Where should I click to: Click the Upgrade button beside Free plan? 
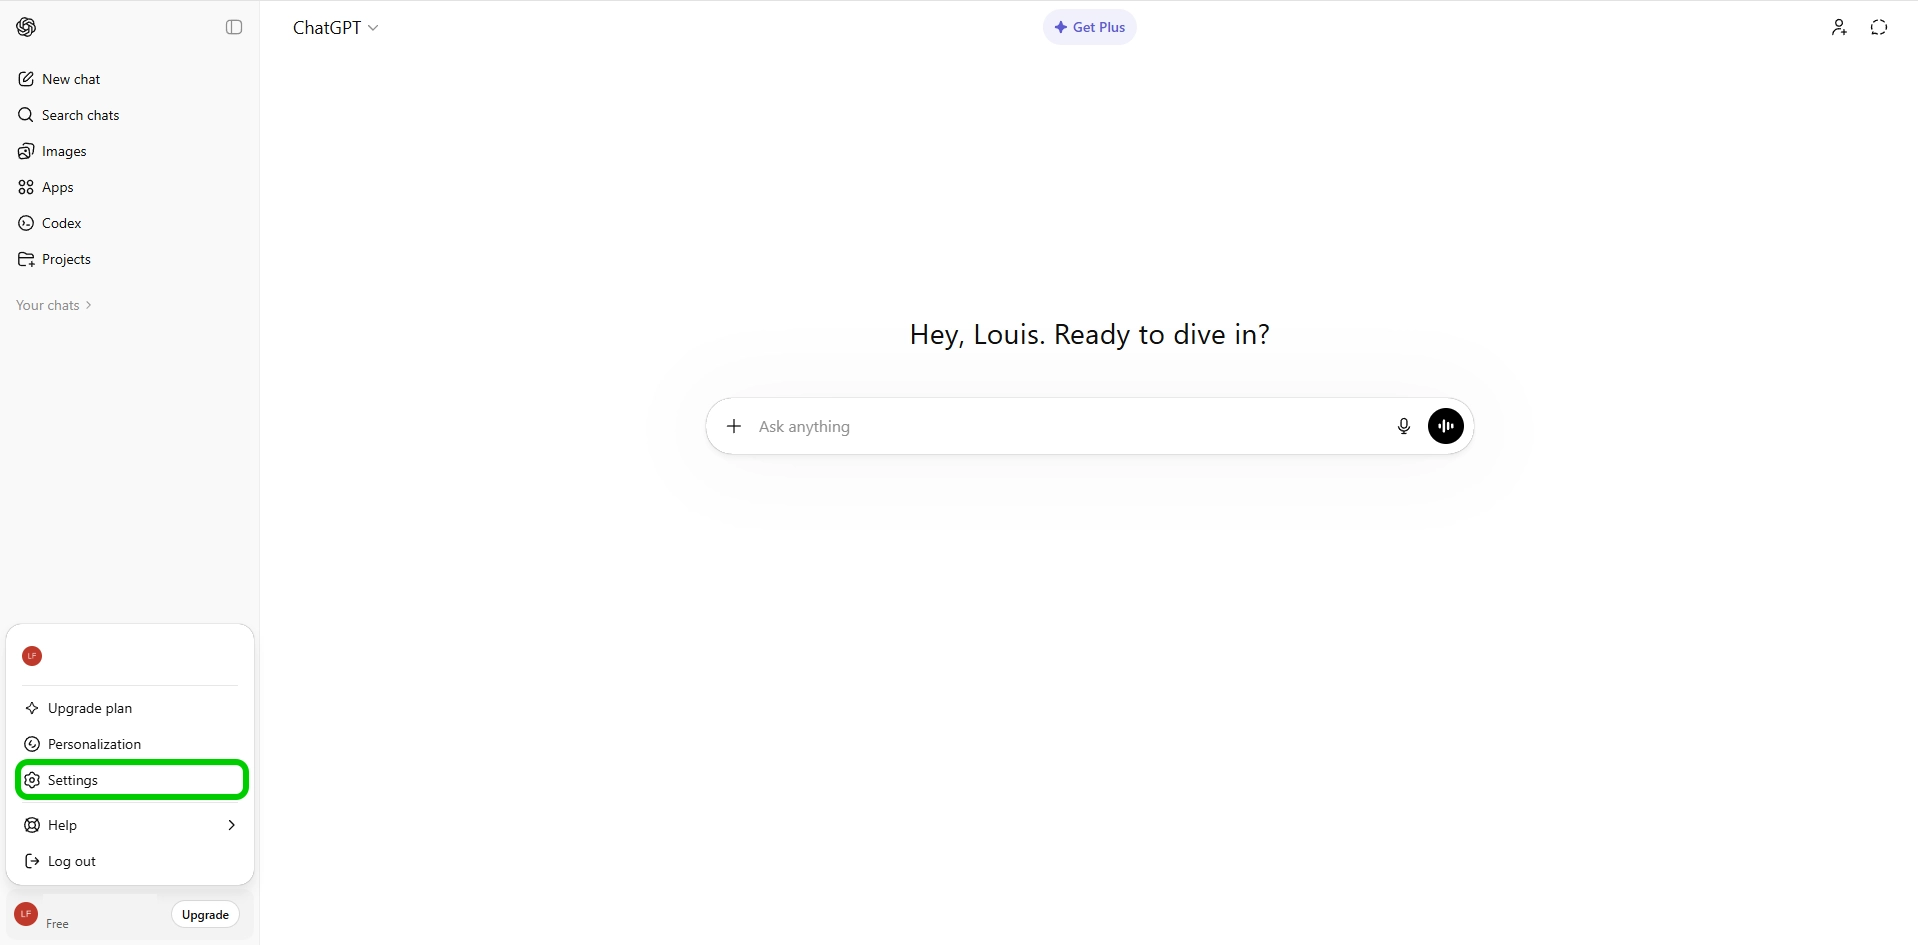pyautogui.click(x=205, y=915)
